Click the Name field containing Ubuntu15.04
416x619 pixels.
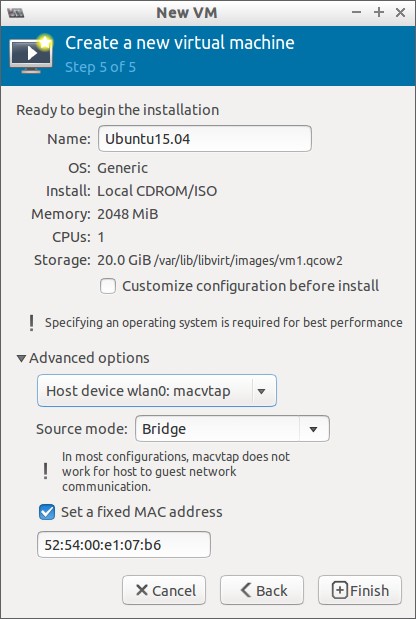pyautogui.click(x=205, y=139)
